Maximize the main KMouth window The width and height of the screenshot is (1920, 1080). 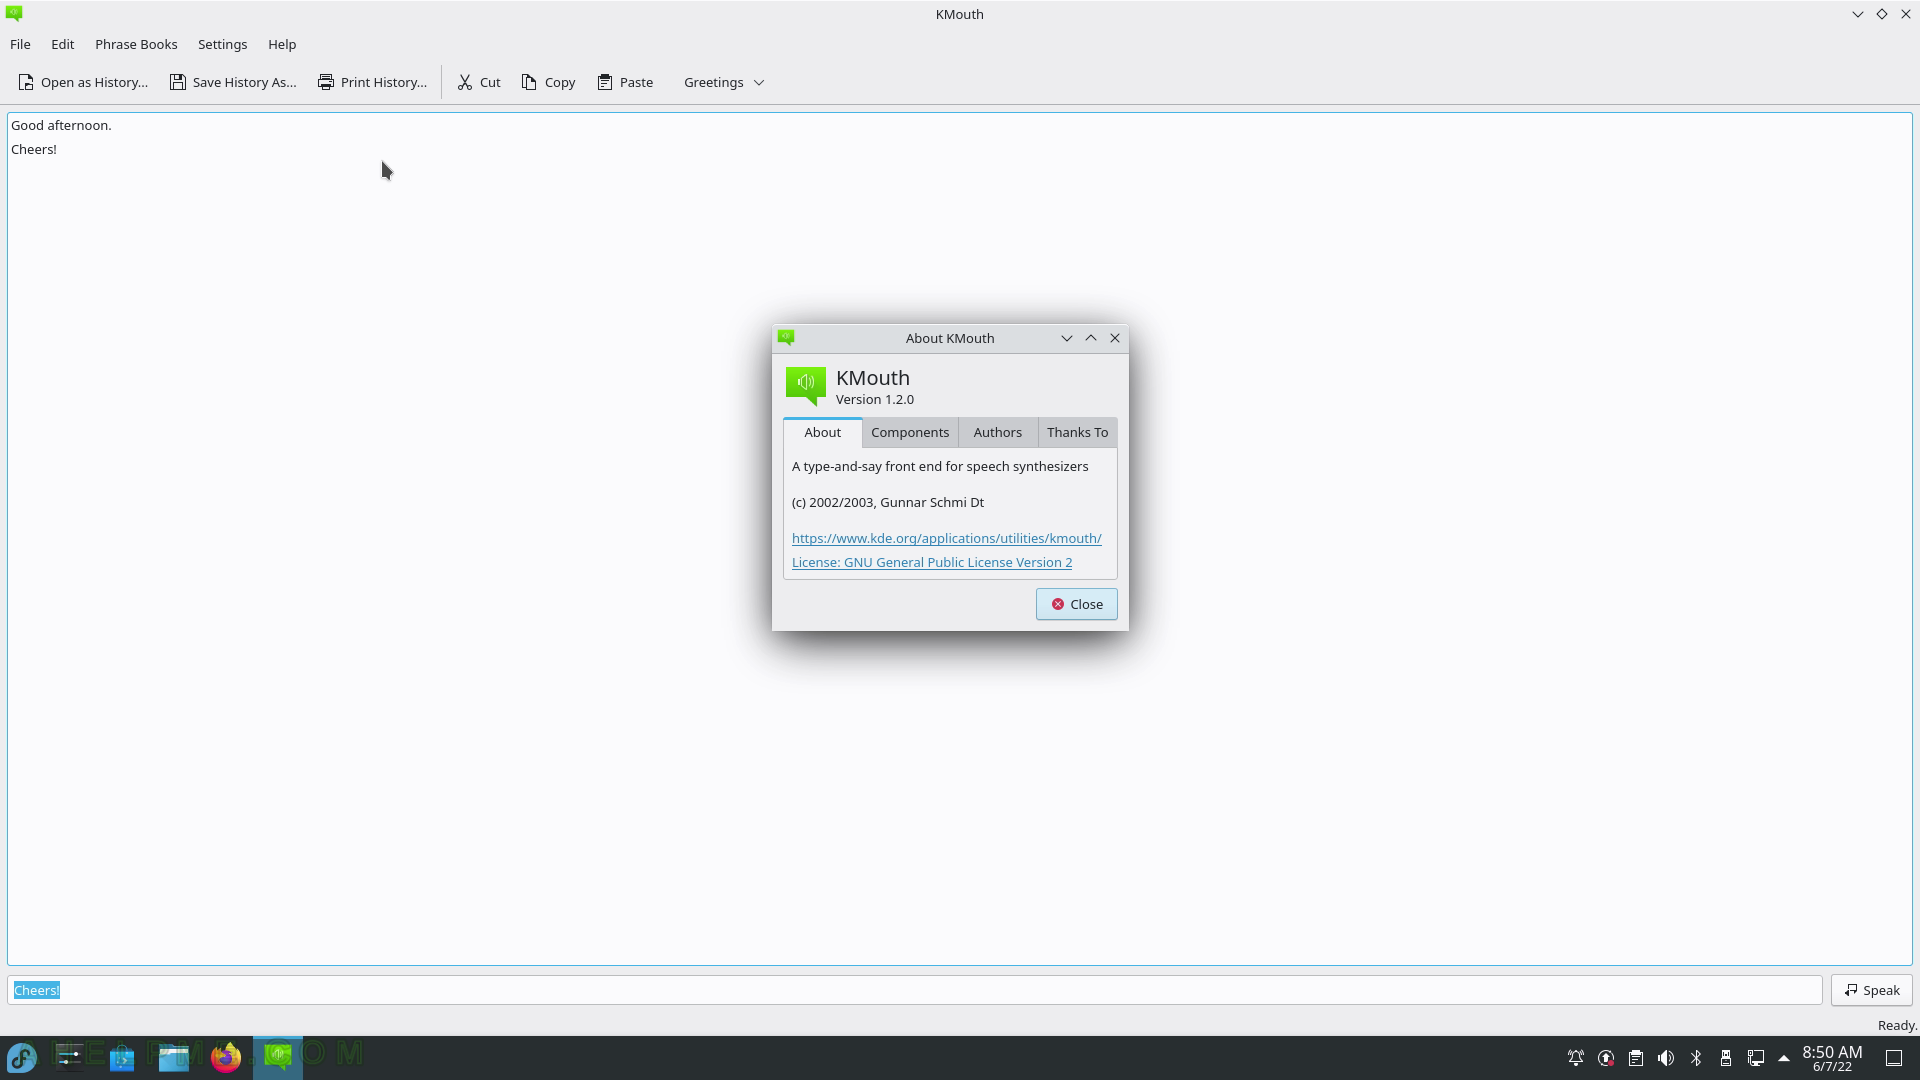[1882, 14]
